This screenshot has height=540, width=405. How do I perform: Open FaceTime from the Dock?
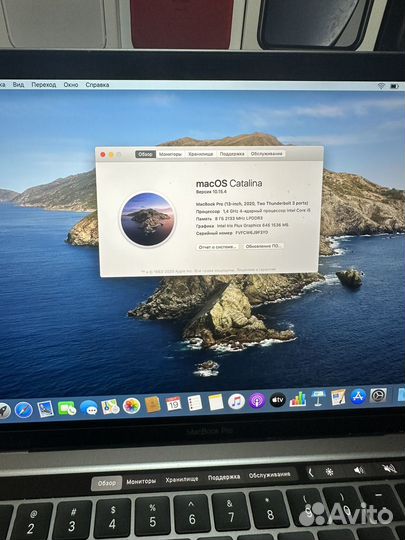67,408
